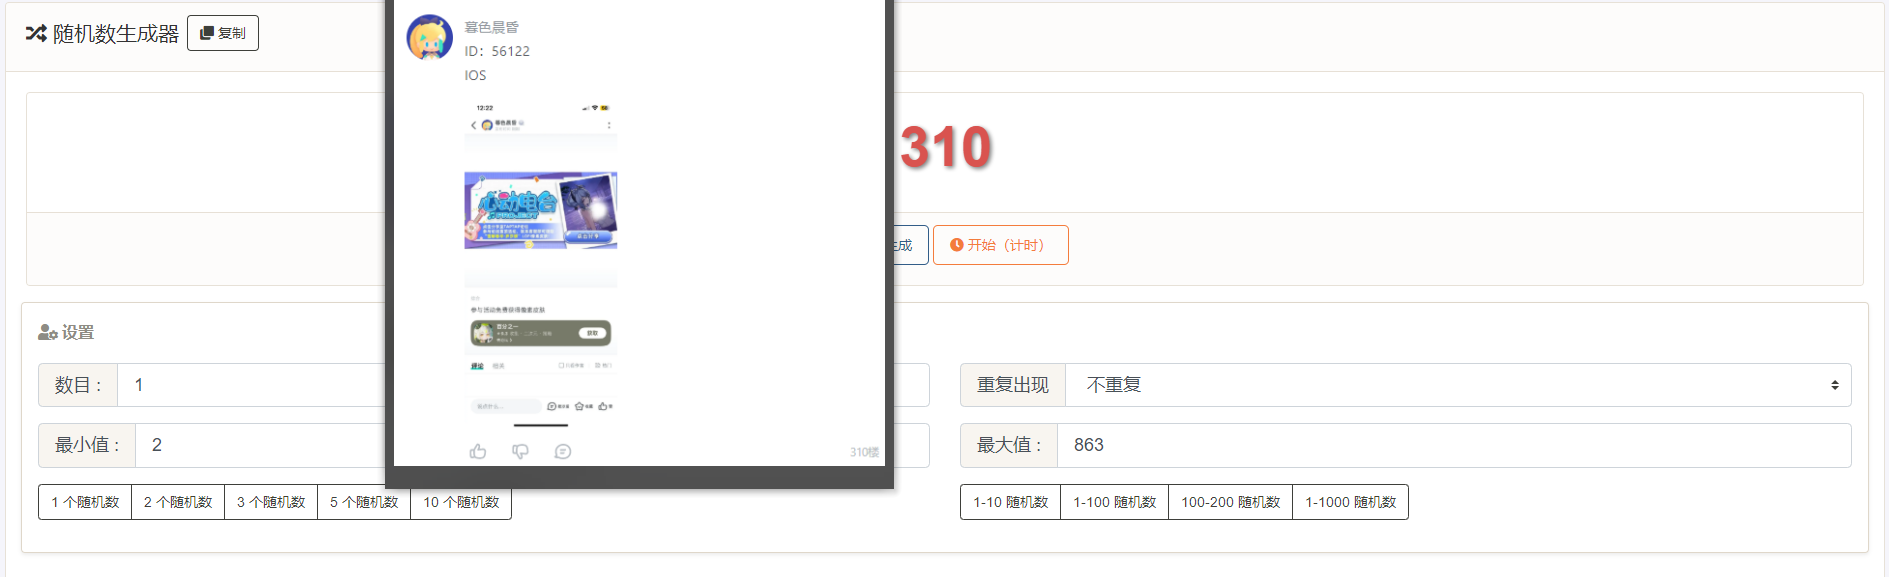Click the 开始（计时）button
The image size is (1889, 577).
pos(1000,245)
